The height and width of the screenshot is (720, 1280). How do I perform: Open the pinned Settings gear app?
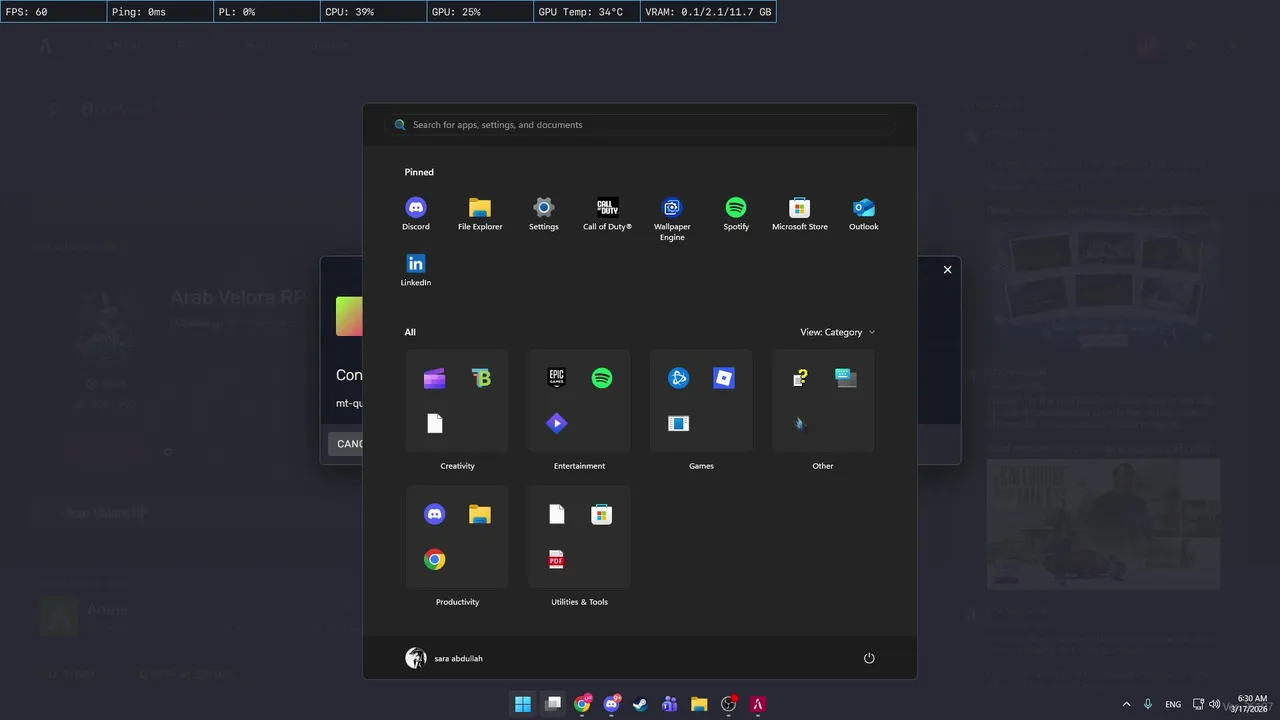click(544, 214)
